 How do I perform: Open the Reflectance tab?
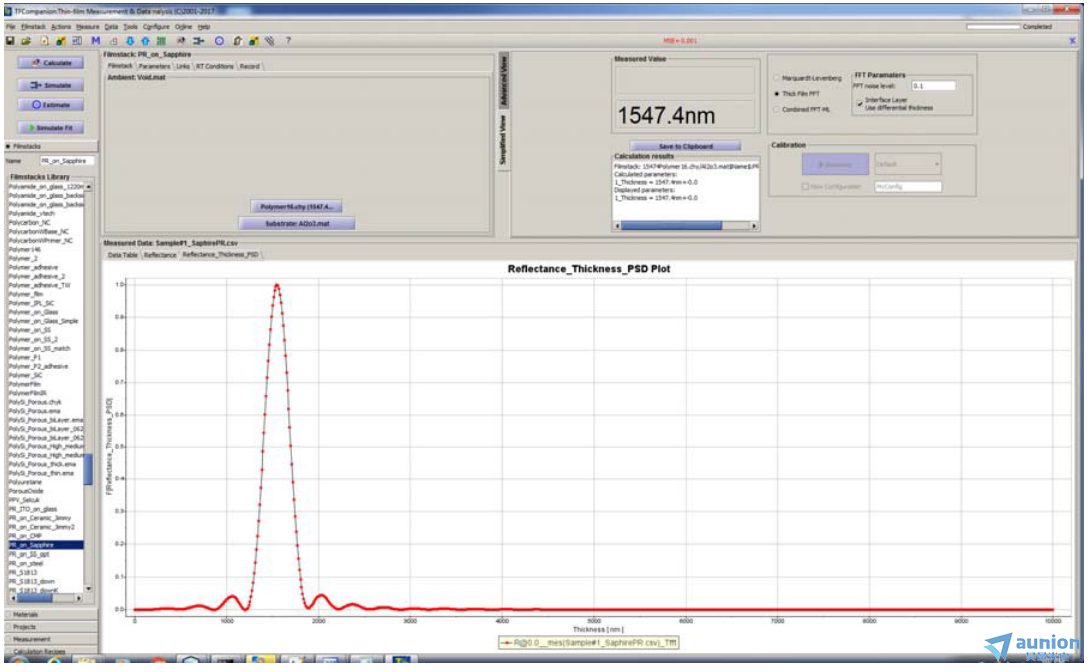[x=160, y=255]
